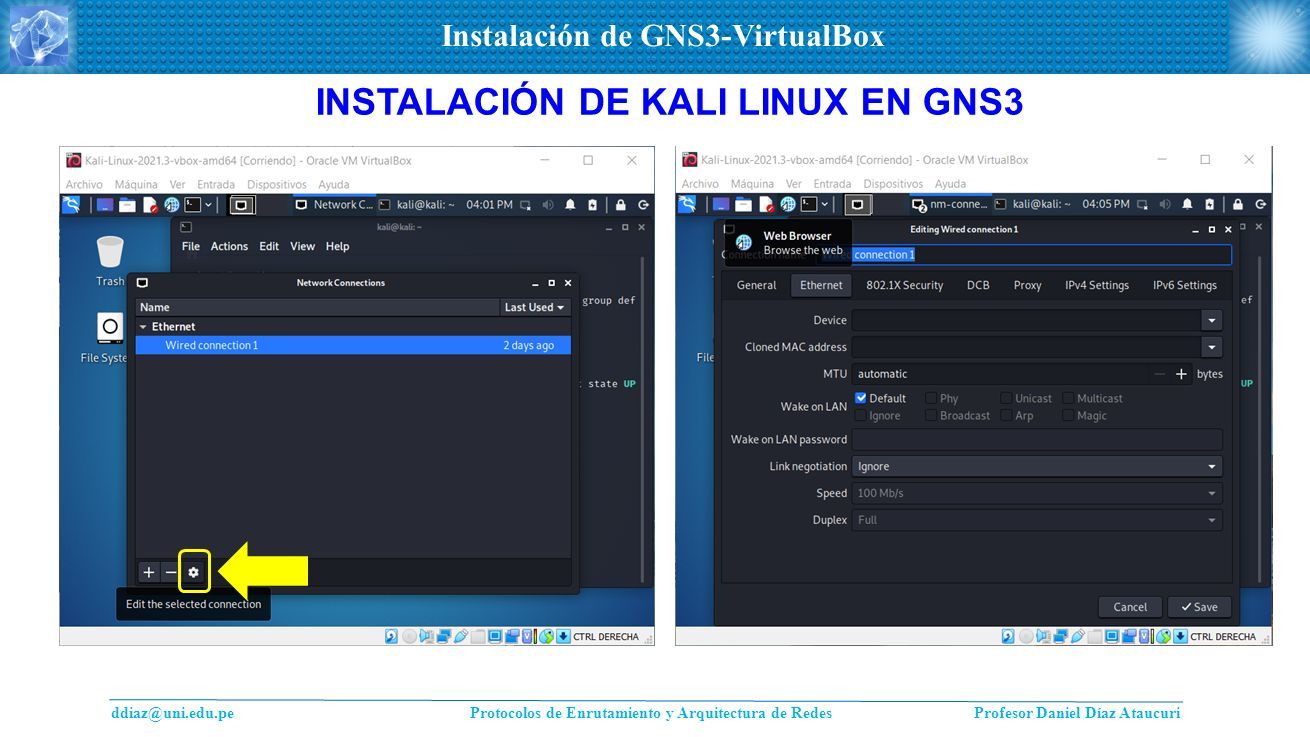The width and height of the screenshot is (1310, 737).
Task: Click the Kali dragon menu icon in left VM
Action: [x=71, y=204]
